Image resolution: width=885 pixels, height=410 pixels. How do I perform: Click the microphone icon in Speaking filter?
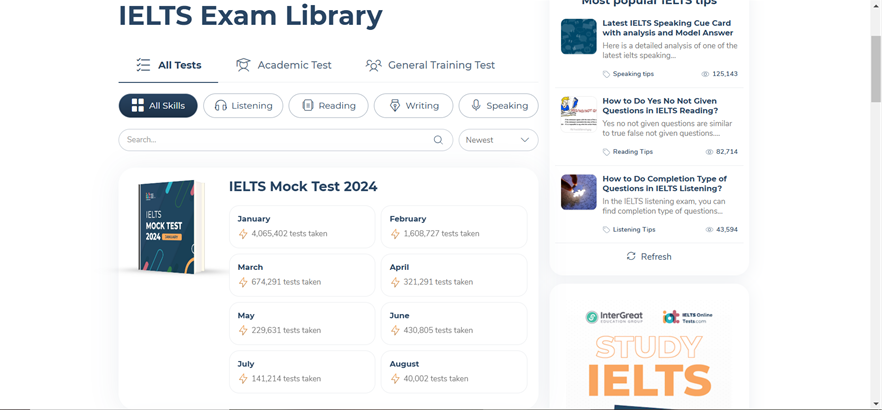(476, 105)
